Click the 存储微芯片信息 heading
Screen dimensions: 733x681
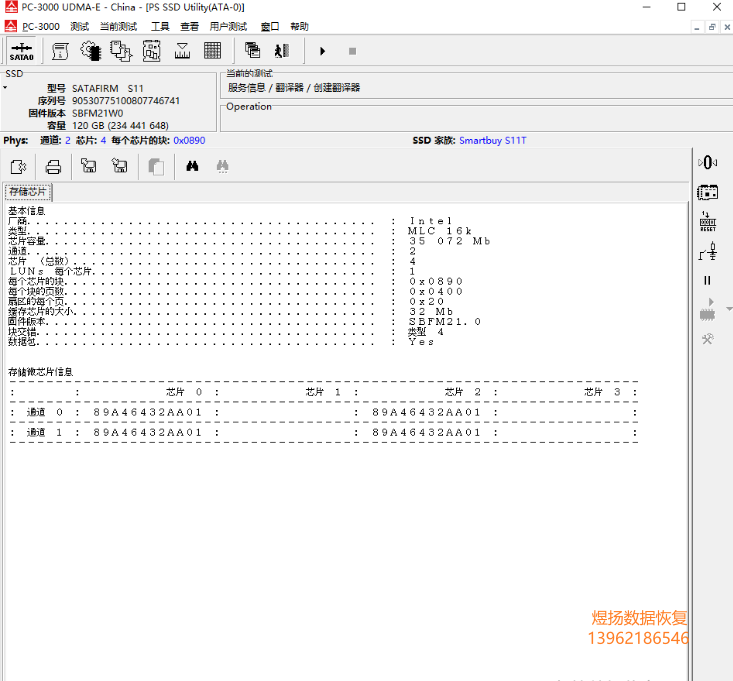[41, 372]
